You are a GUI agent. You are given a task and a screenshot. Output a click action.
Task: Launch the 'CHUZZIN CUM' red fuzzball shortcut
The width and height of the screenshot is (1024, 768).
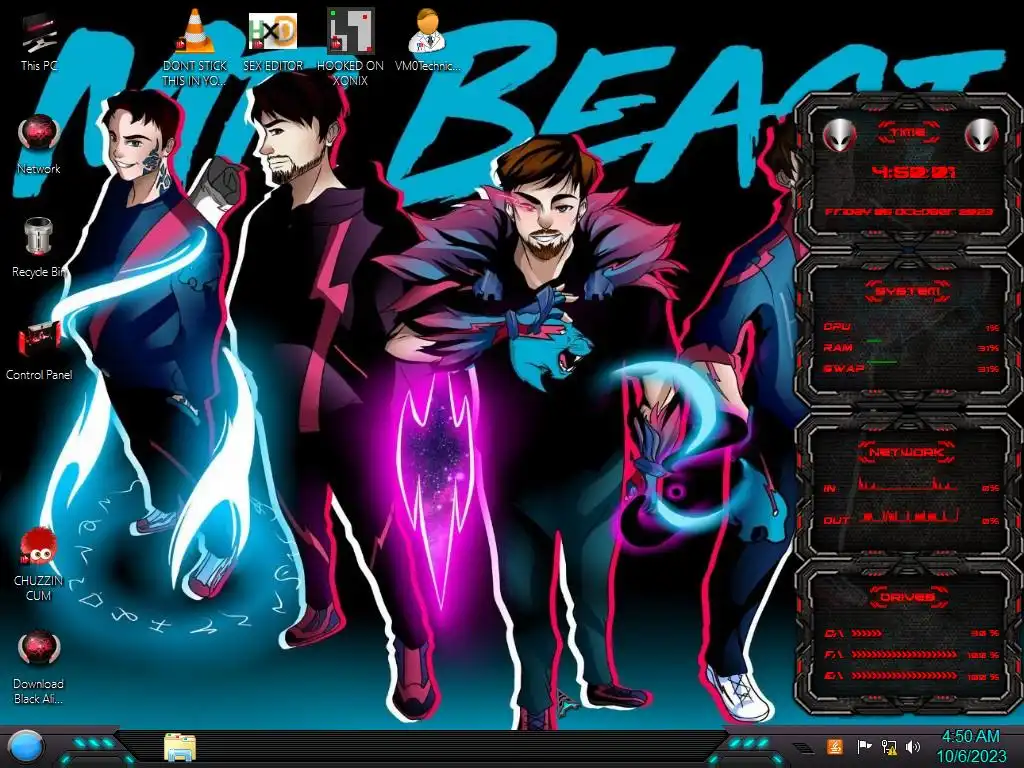click(x=39, y=564)
